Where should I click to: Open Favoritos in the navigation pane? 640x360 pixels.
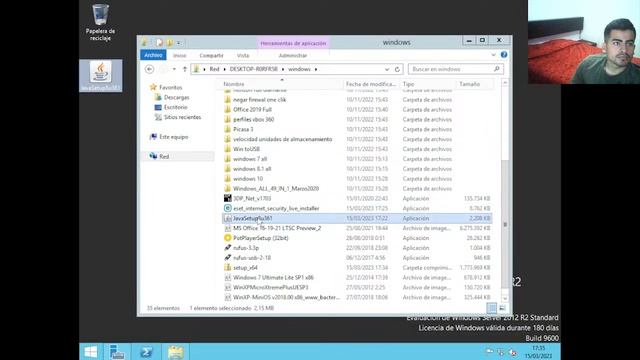171,87
